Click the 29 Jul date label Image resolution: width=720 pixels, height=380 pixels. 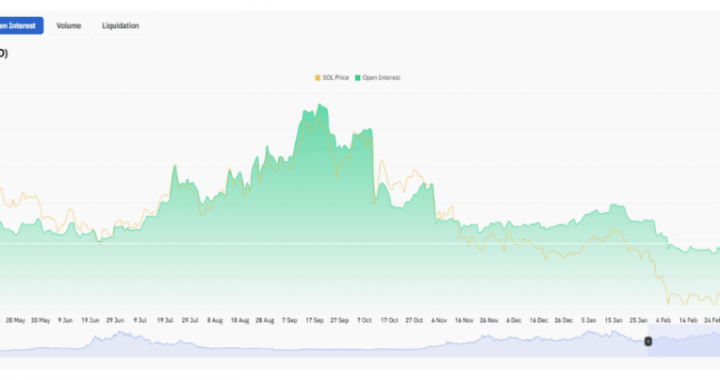click(x=190, y=320)
